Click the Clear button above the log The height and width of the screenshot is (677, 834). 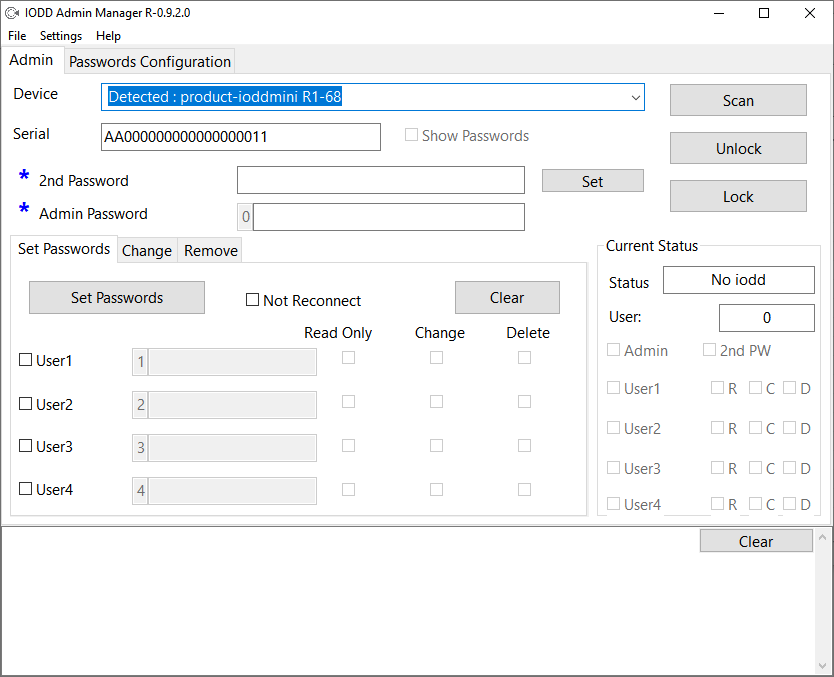(x=756, y=541)
